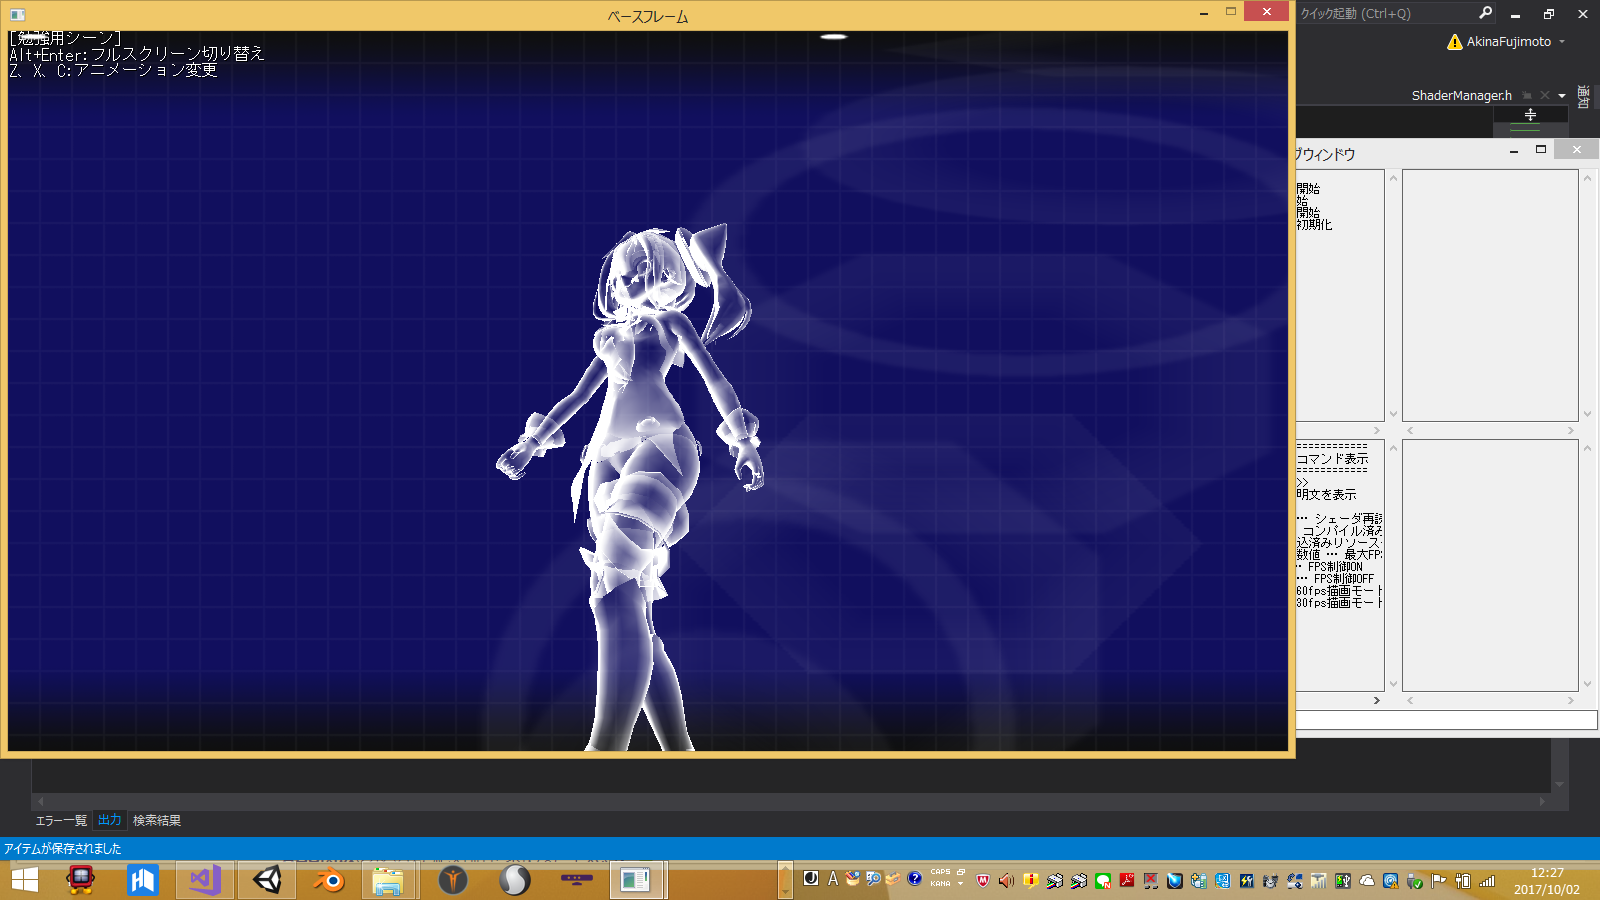The image size is (1600, 900).
Task: Switch to Visual Studio in the taskbar
Action: 205,880
